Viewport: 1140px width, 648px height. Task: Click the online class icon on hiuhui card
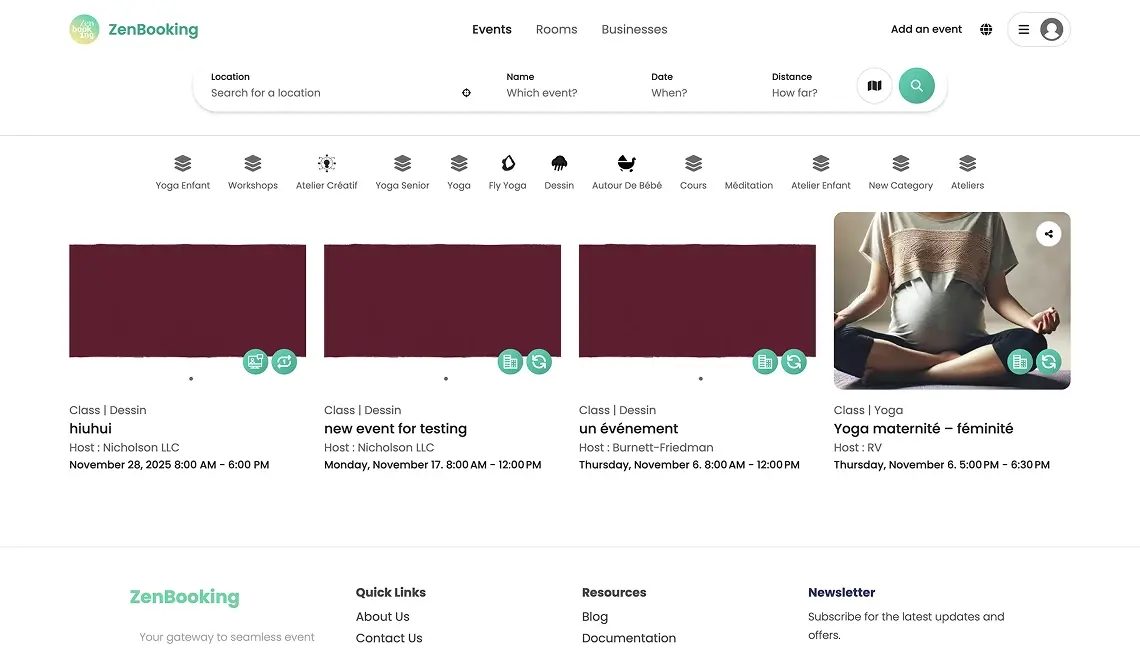255,361
